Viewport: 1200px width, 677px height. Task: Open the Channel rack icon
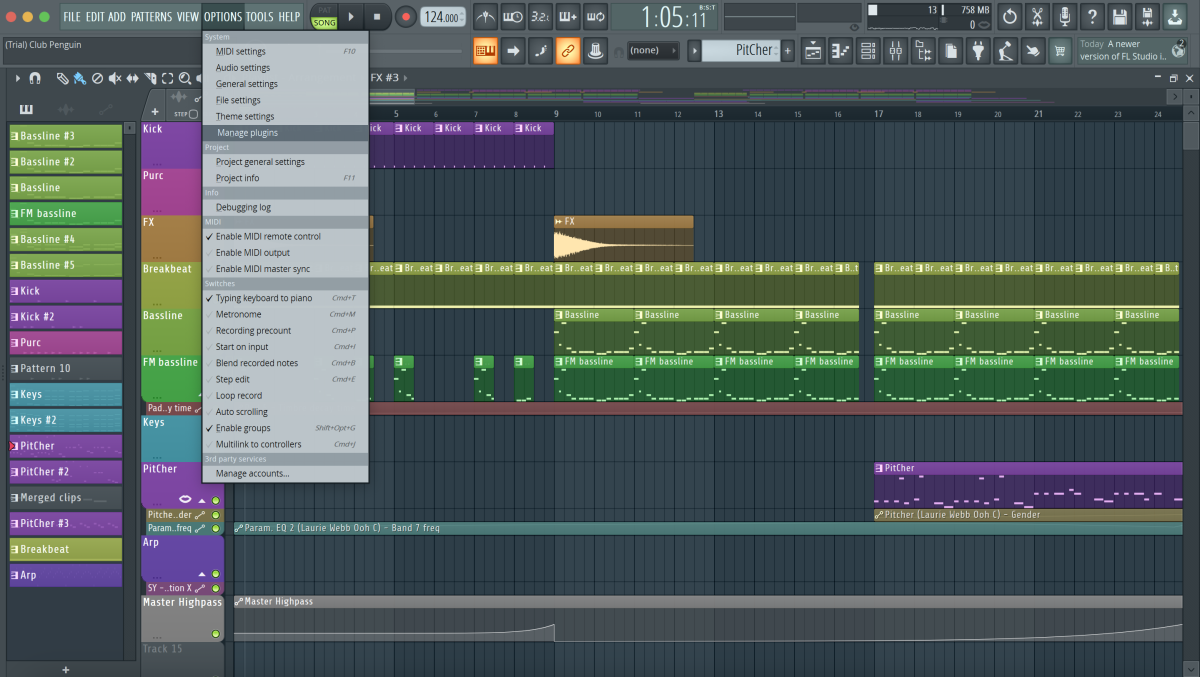click(x=867, y=50)
